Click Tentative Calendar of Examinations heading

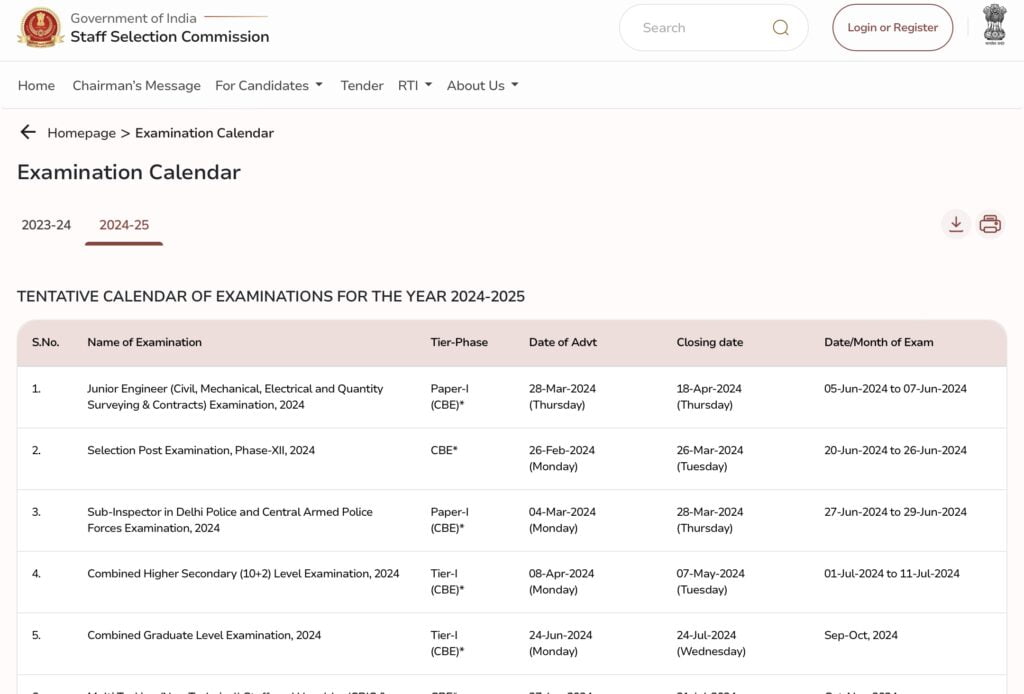(x=271, y=296)
